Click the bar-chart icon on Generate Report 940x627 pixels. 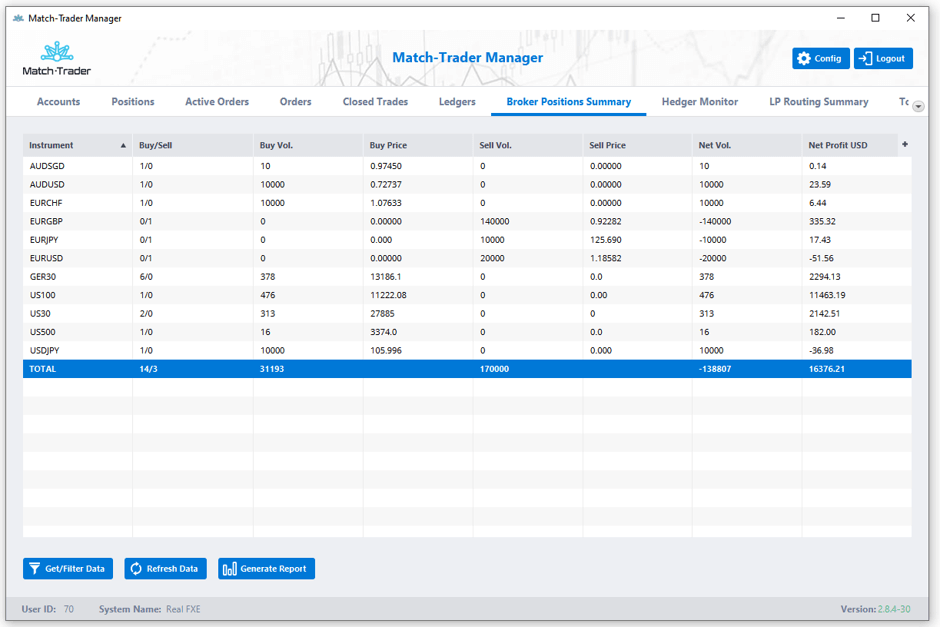click(229, 568)
